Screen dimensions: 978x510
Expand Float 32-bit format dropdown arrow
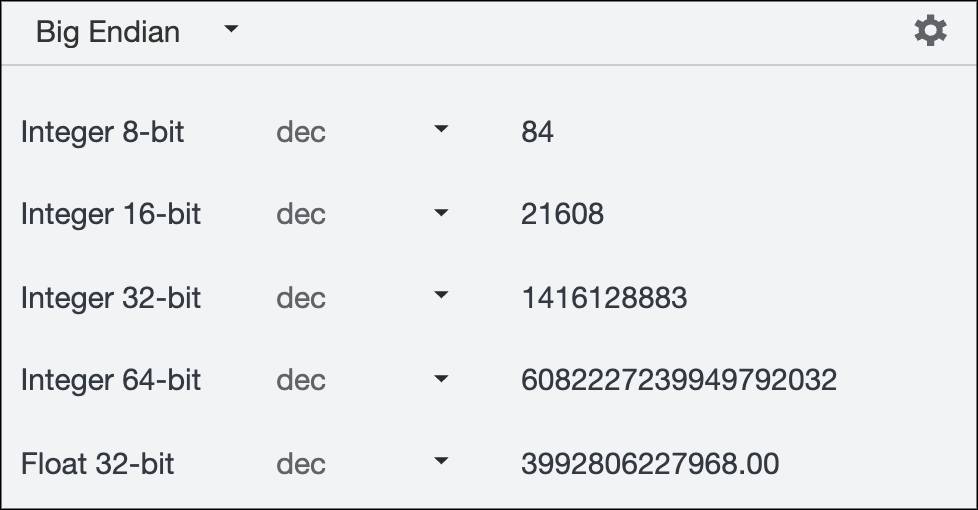[x=440, y=462]
